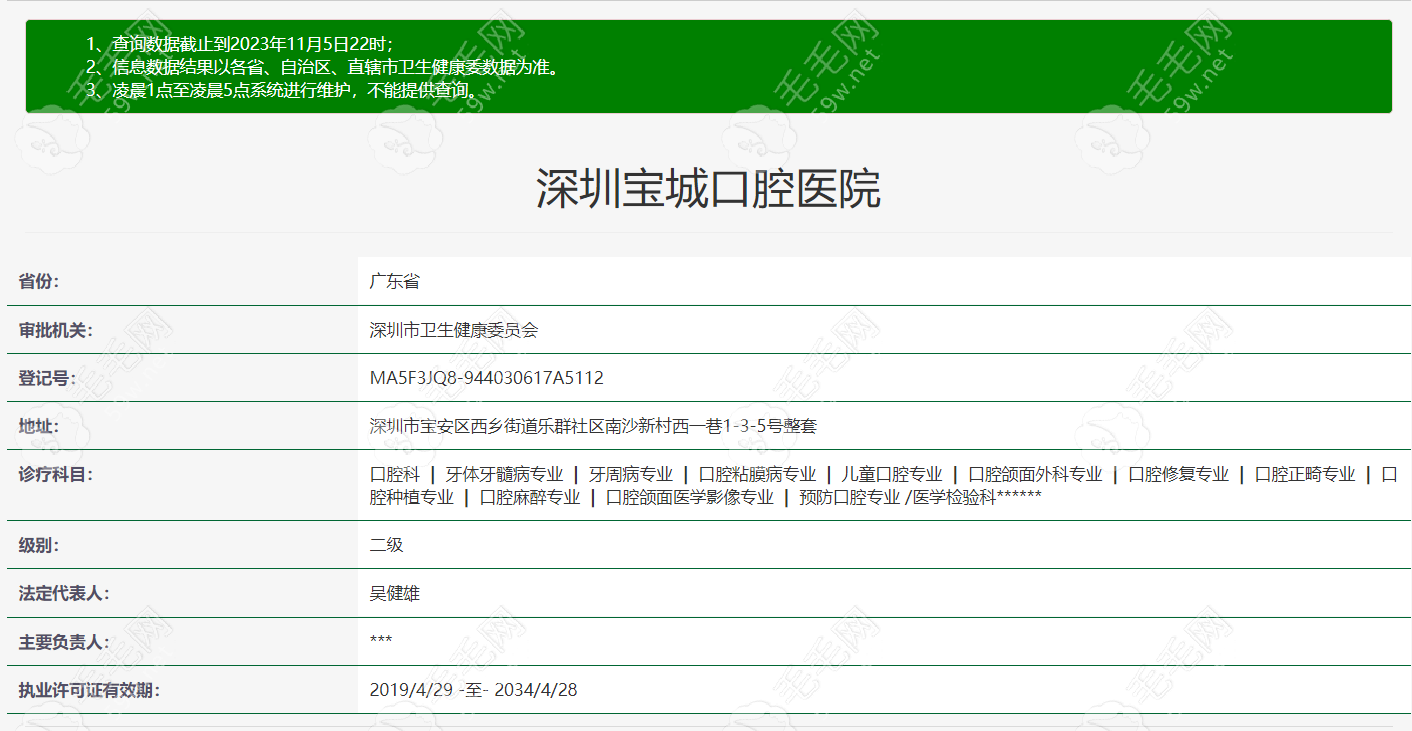Select the 登记号 label
This screenshot has width=1412, height=731.
pyautogui.click(x=47, y=378)
